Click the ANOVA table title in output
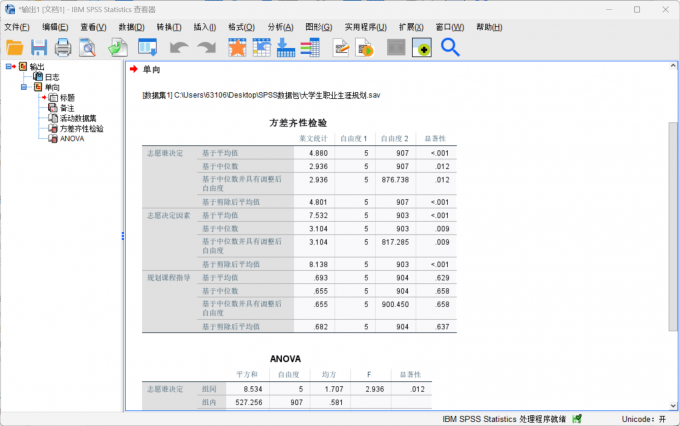The width and height of the screenshot is (680, 426). [x=285, y=359]
